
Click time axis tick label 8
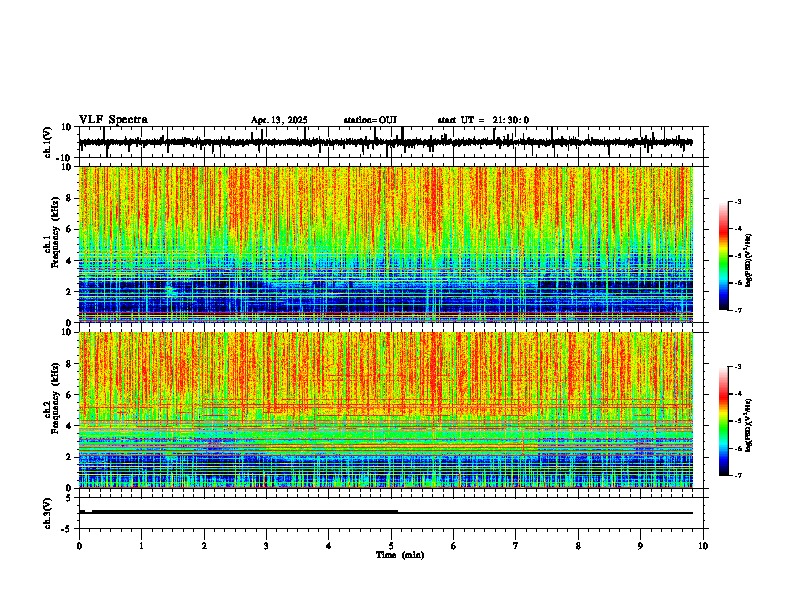pos(578,546)
